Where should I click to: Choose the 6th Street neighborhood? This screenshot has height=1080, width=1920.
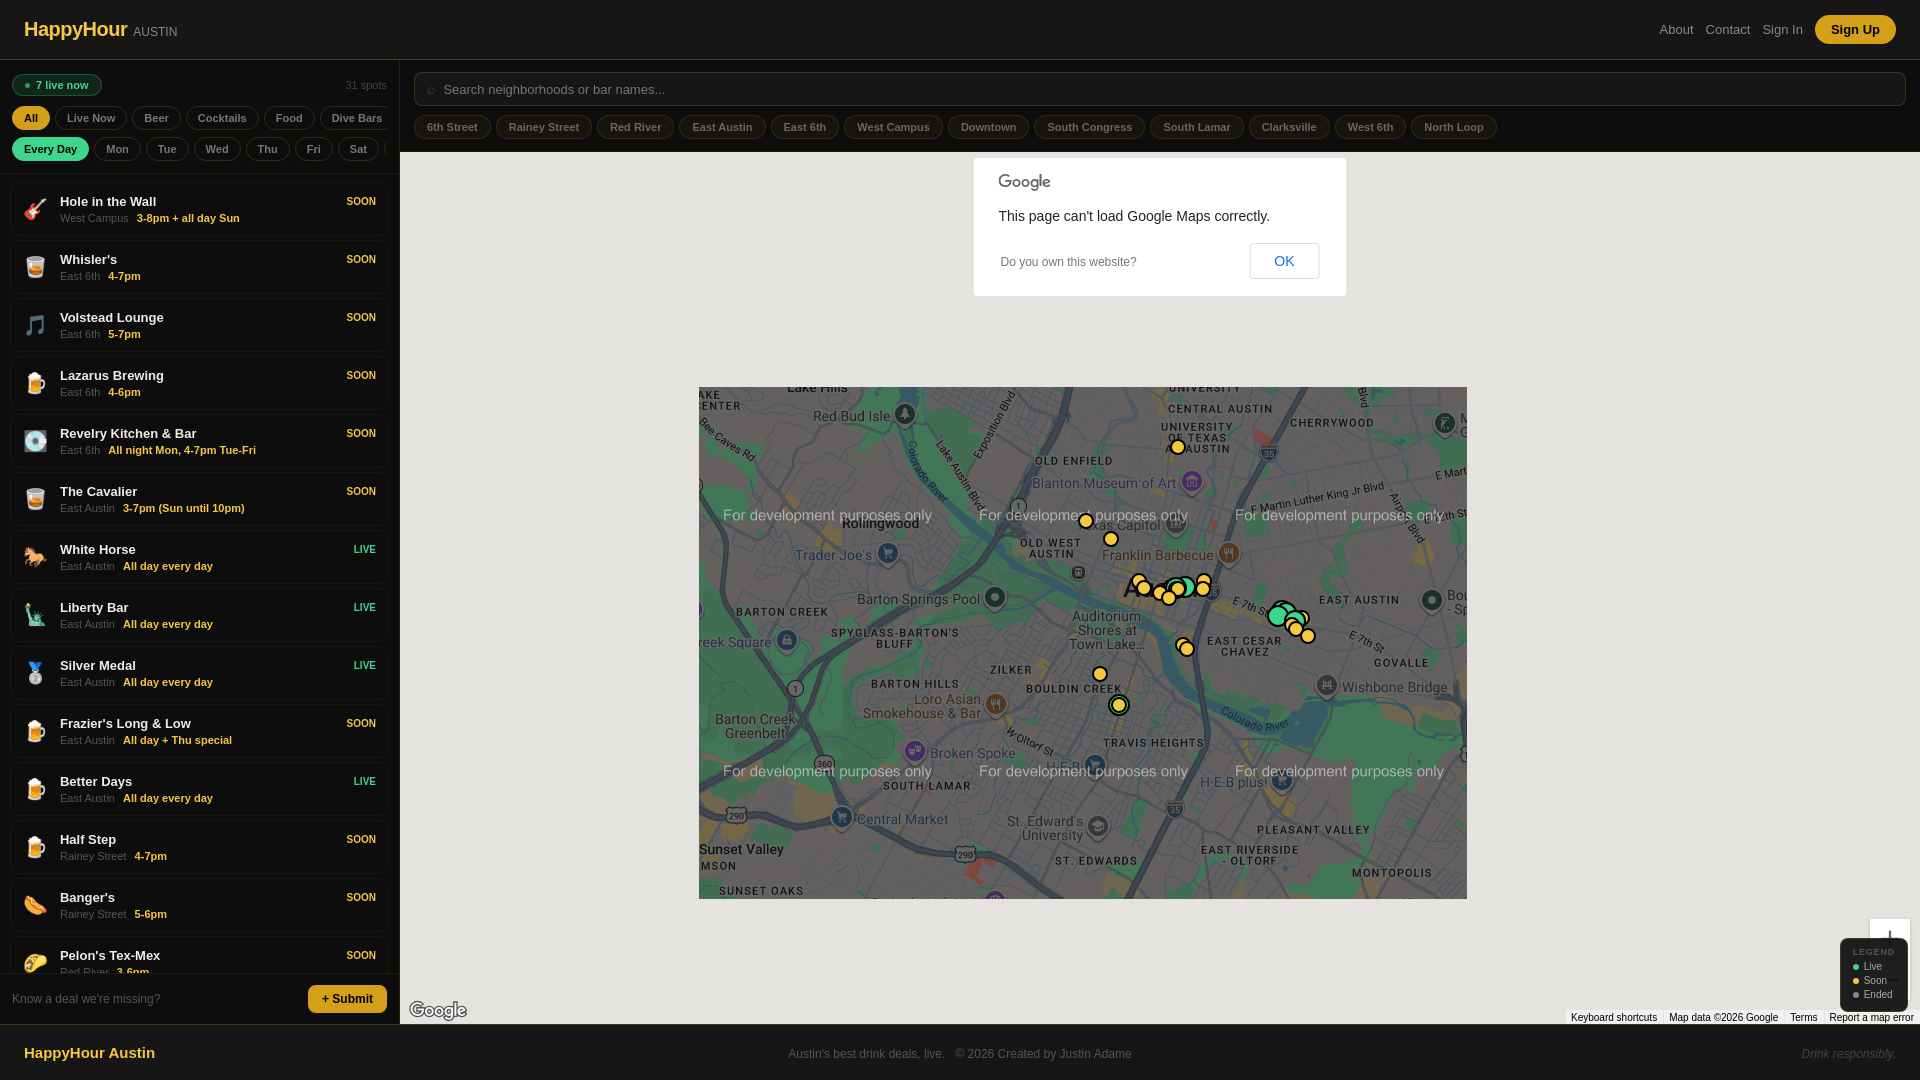(452, 127)
